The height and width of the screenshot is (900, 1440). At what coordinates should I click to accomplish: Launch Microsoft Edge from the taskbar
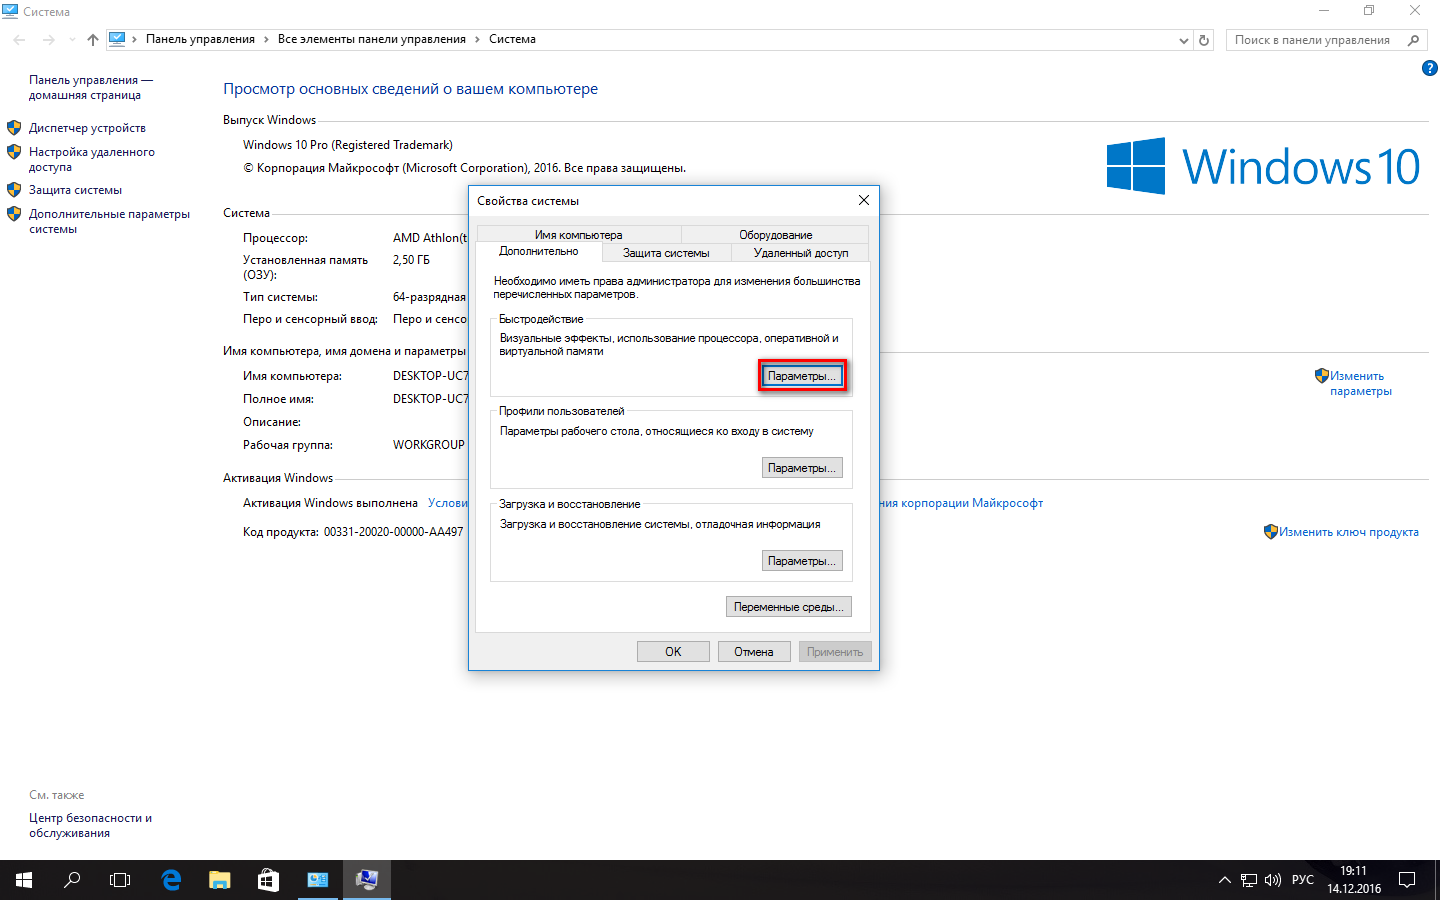pos(171,880)
